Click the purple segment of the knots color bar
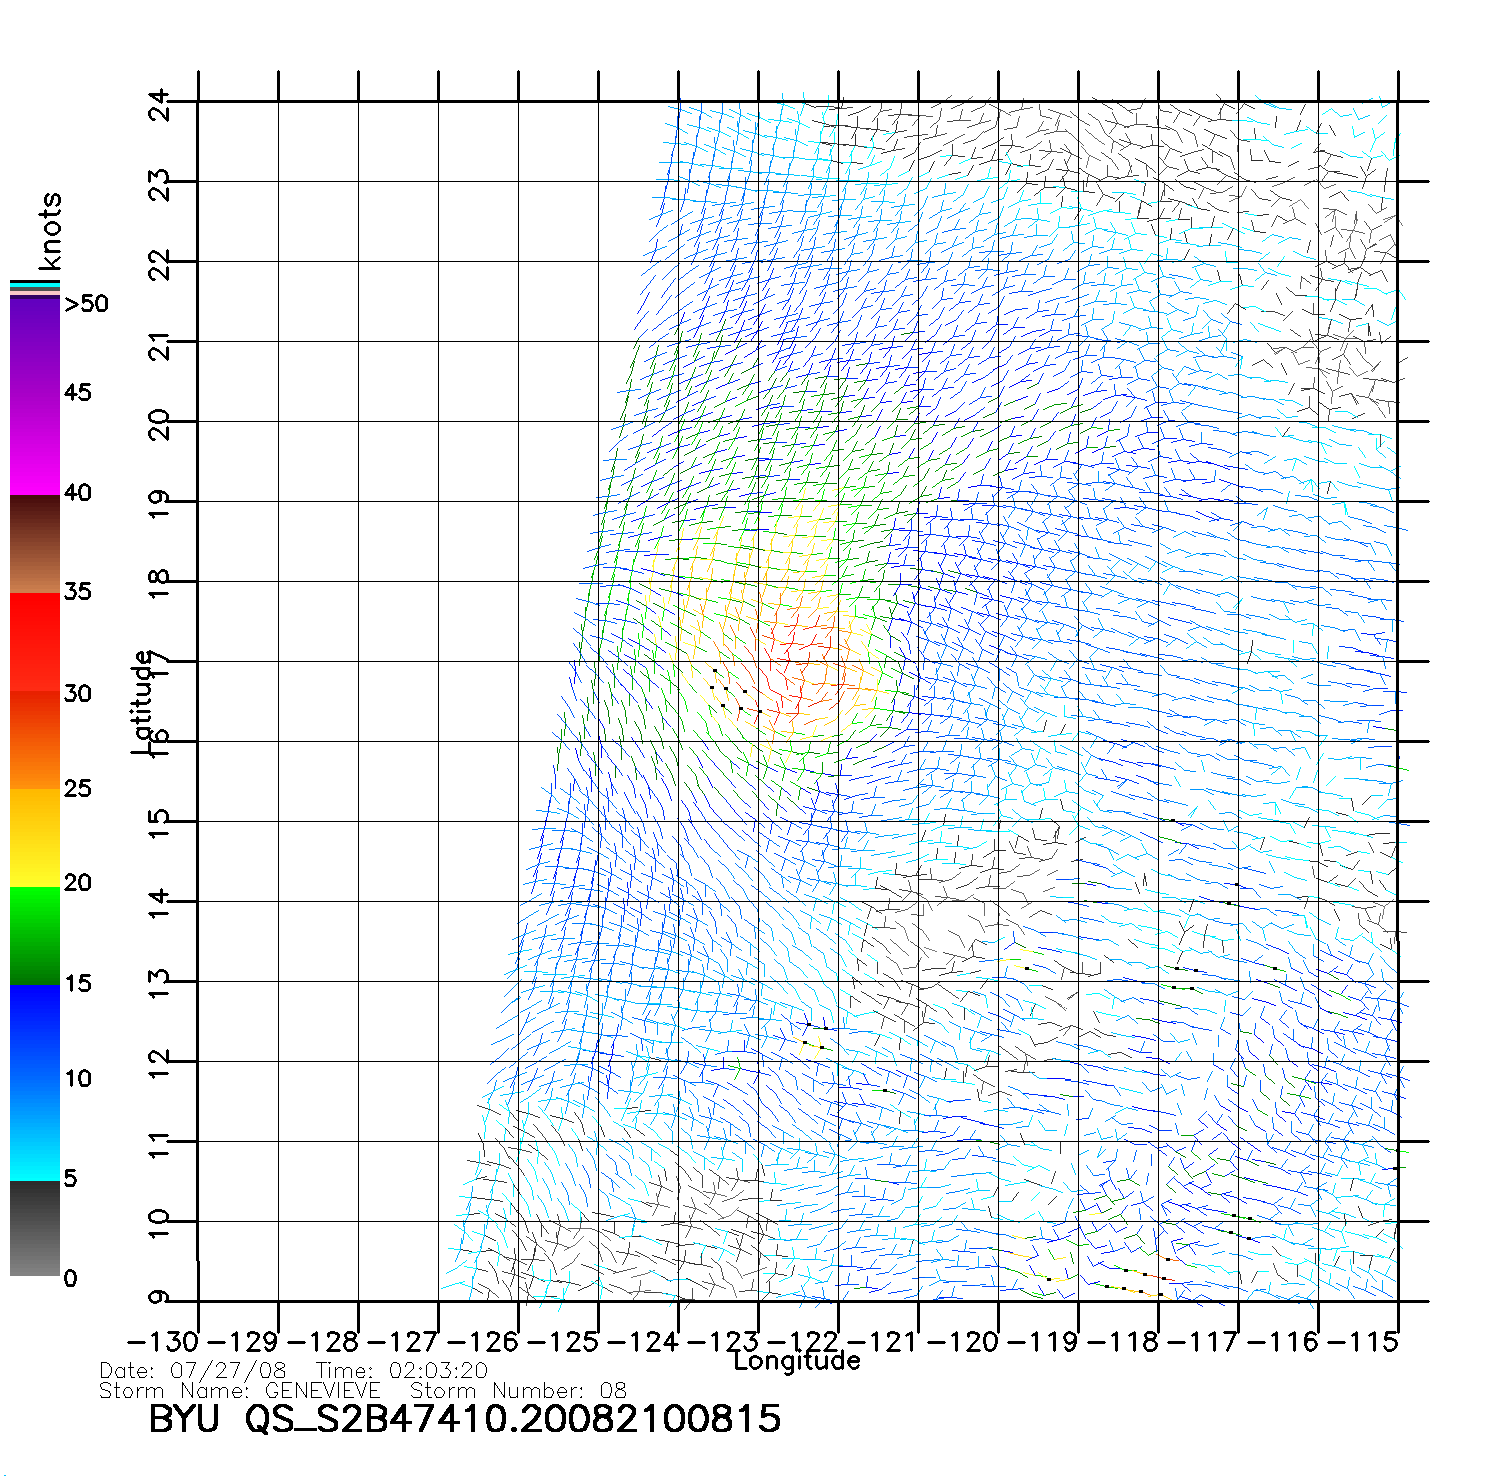This screenshot has height=1480, width=1500. coord(35,345)
